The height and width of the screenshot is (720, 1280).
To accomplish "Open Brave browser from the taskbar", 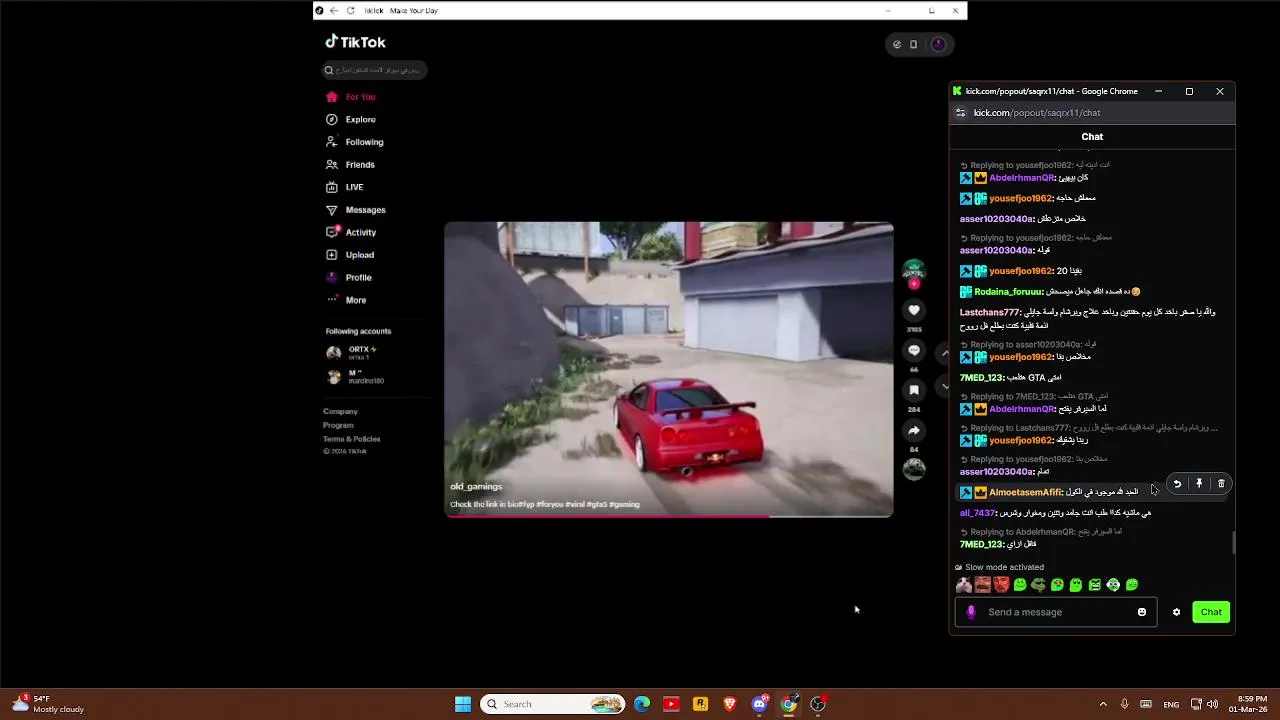I will 730,704.
